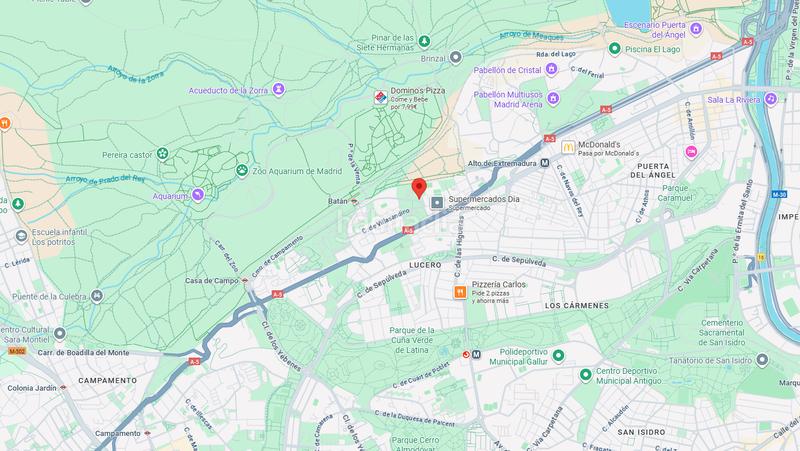Open the Sala La Riviera music icon
The height and width of the screenshot is (451, 800).
coord(771,98)
